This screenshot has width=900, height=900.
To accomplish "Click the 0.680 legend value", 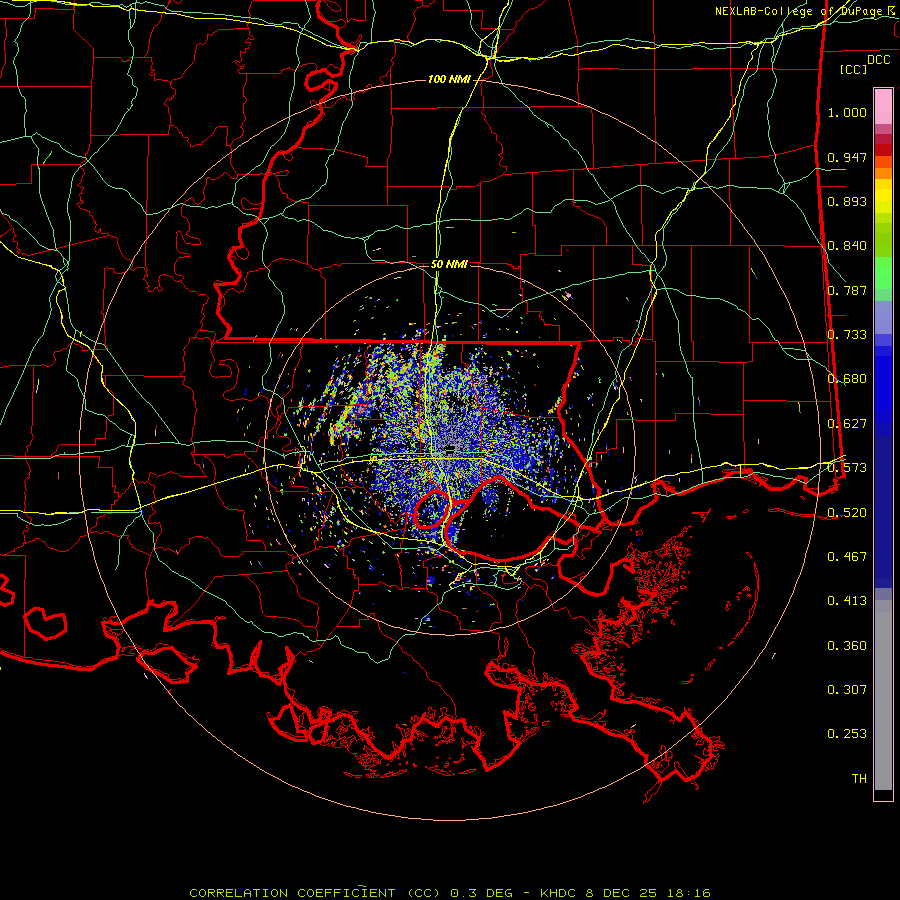I will click(x=847, y=379).
